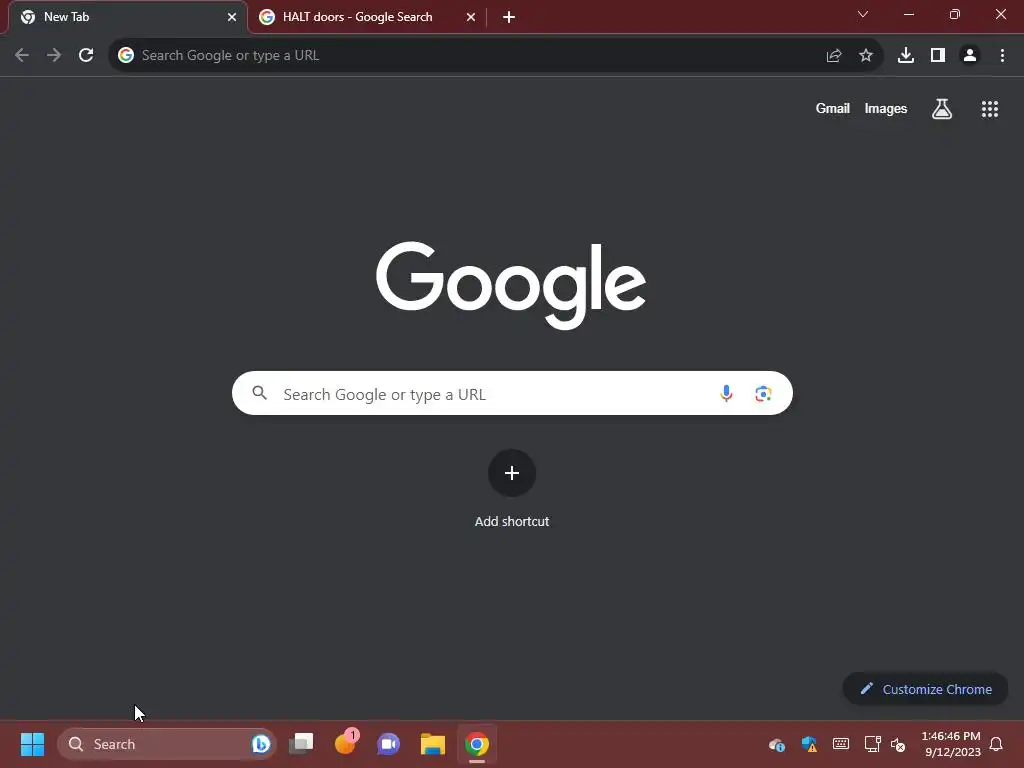Close the New Tab tab

click(232, 17)
